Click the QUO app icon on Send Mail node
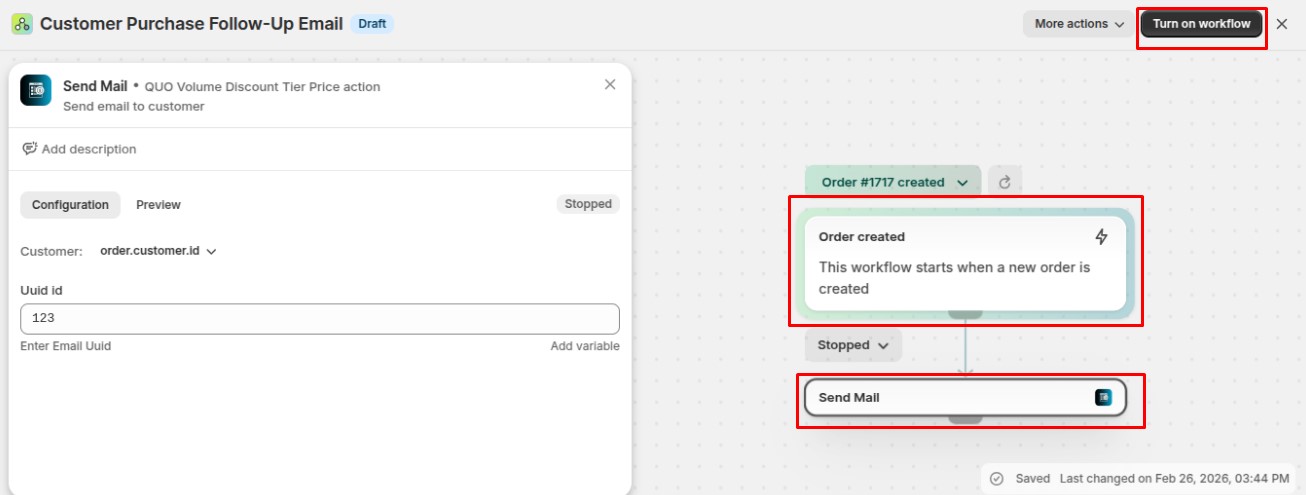 point(1103,398)
